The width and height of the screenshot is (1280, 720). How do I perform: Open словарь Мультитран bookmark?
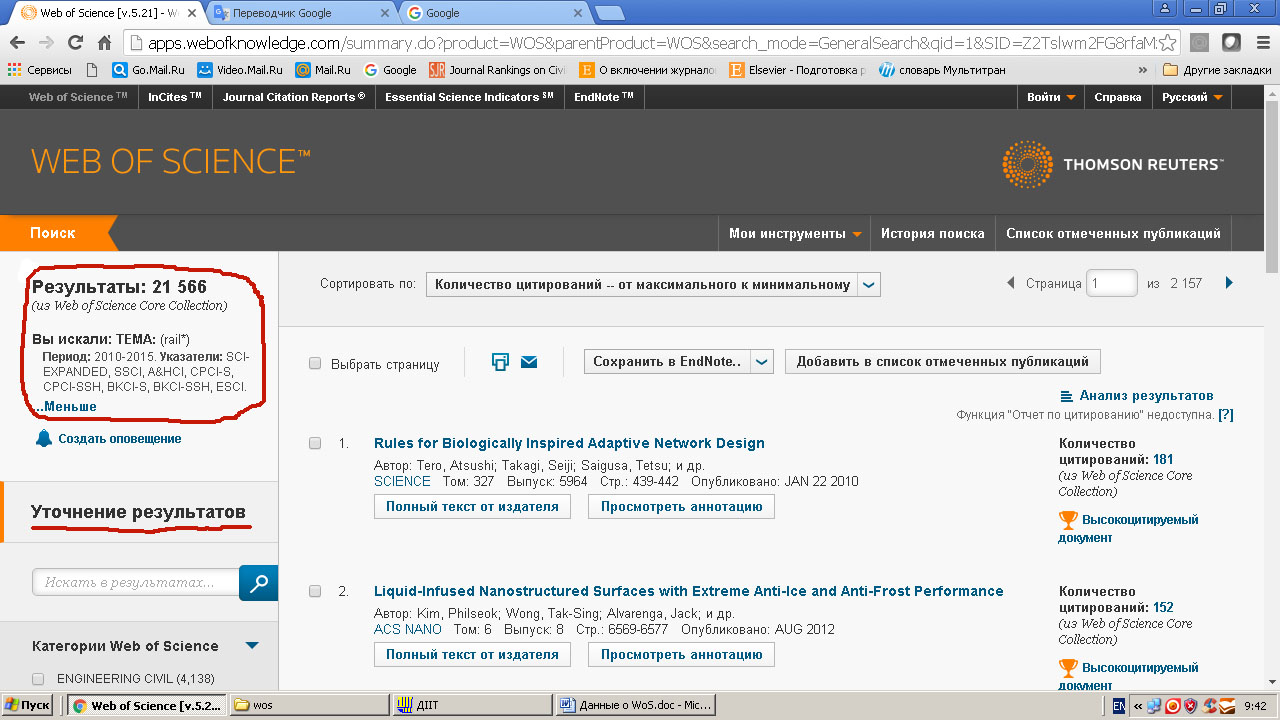(942, 70)
